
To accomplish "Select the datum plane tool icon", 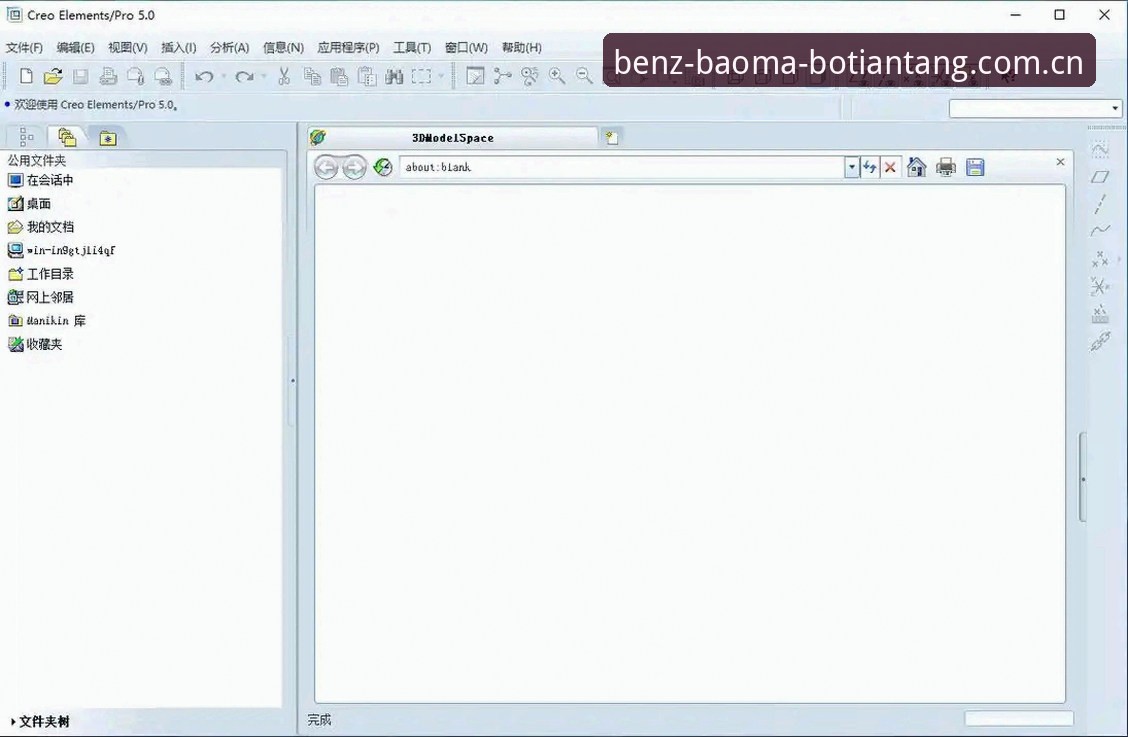I will [x=1100, y=176].
